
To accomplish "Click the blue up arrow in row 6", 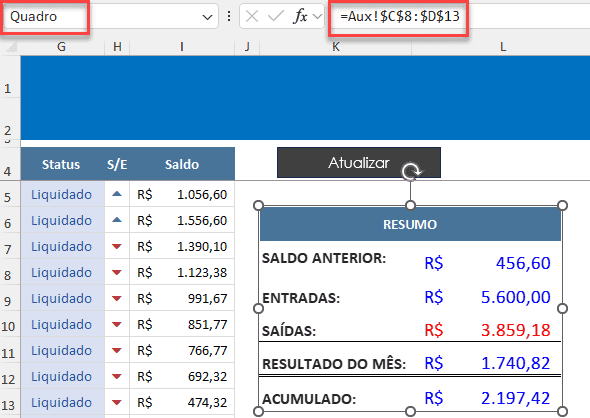I will (x=117, y=220).
